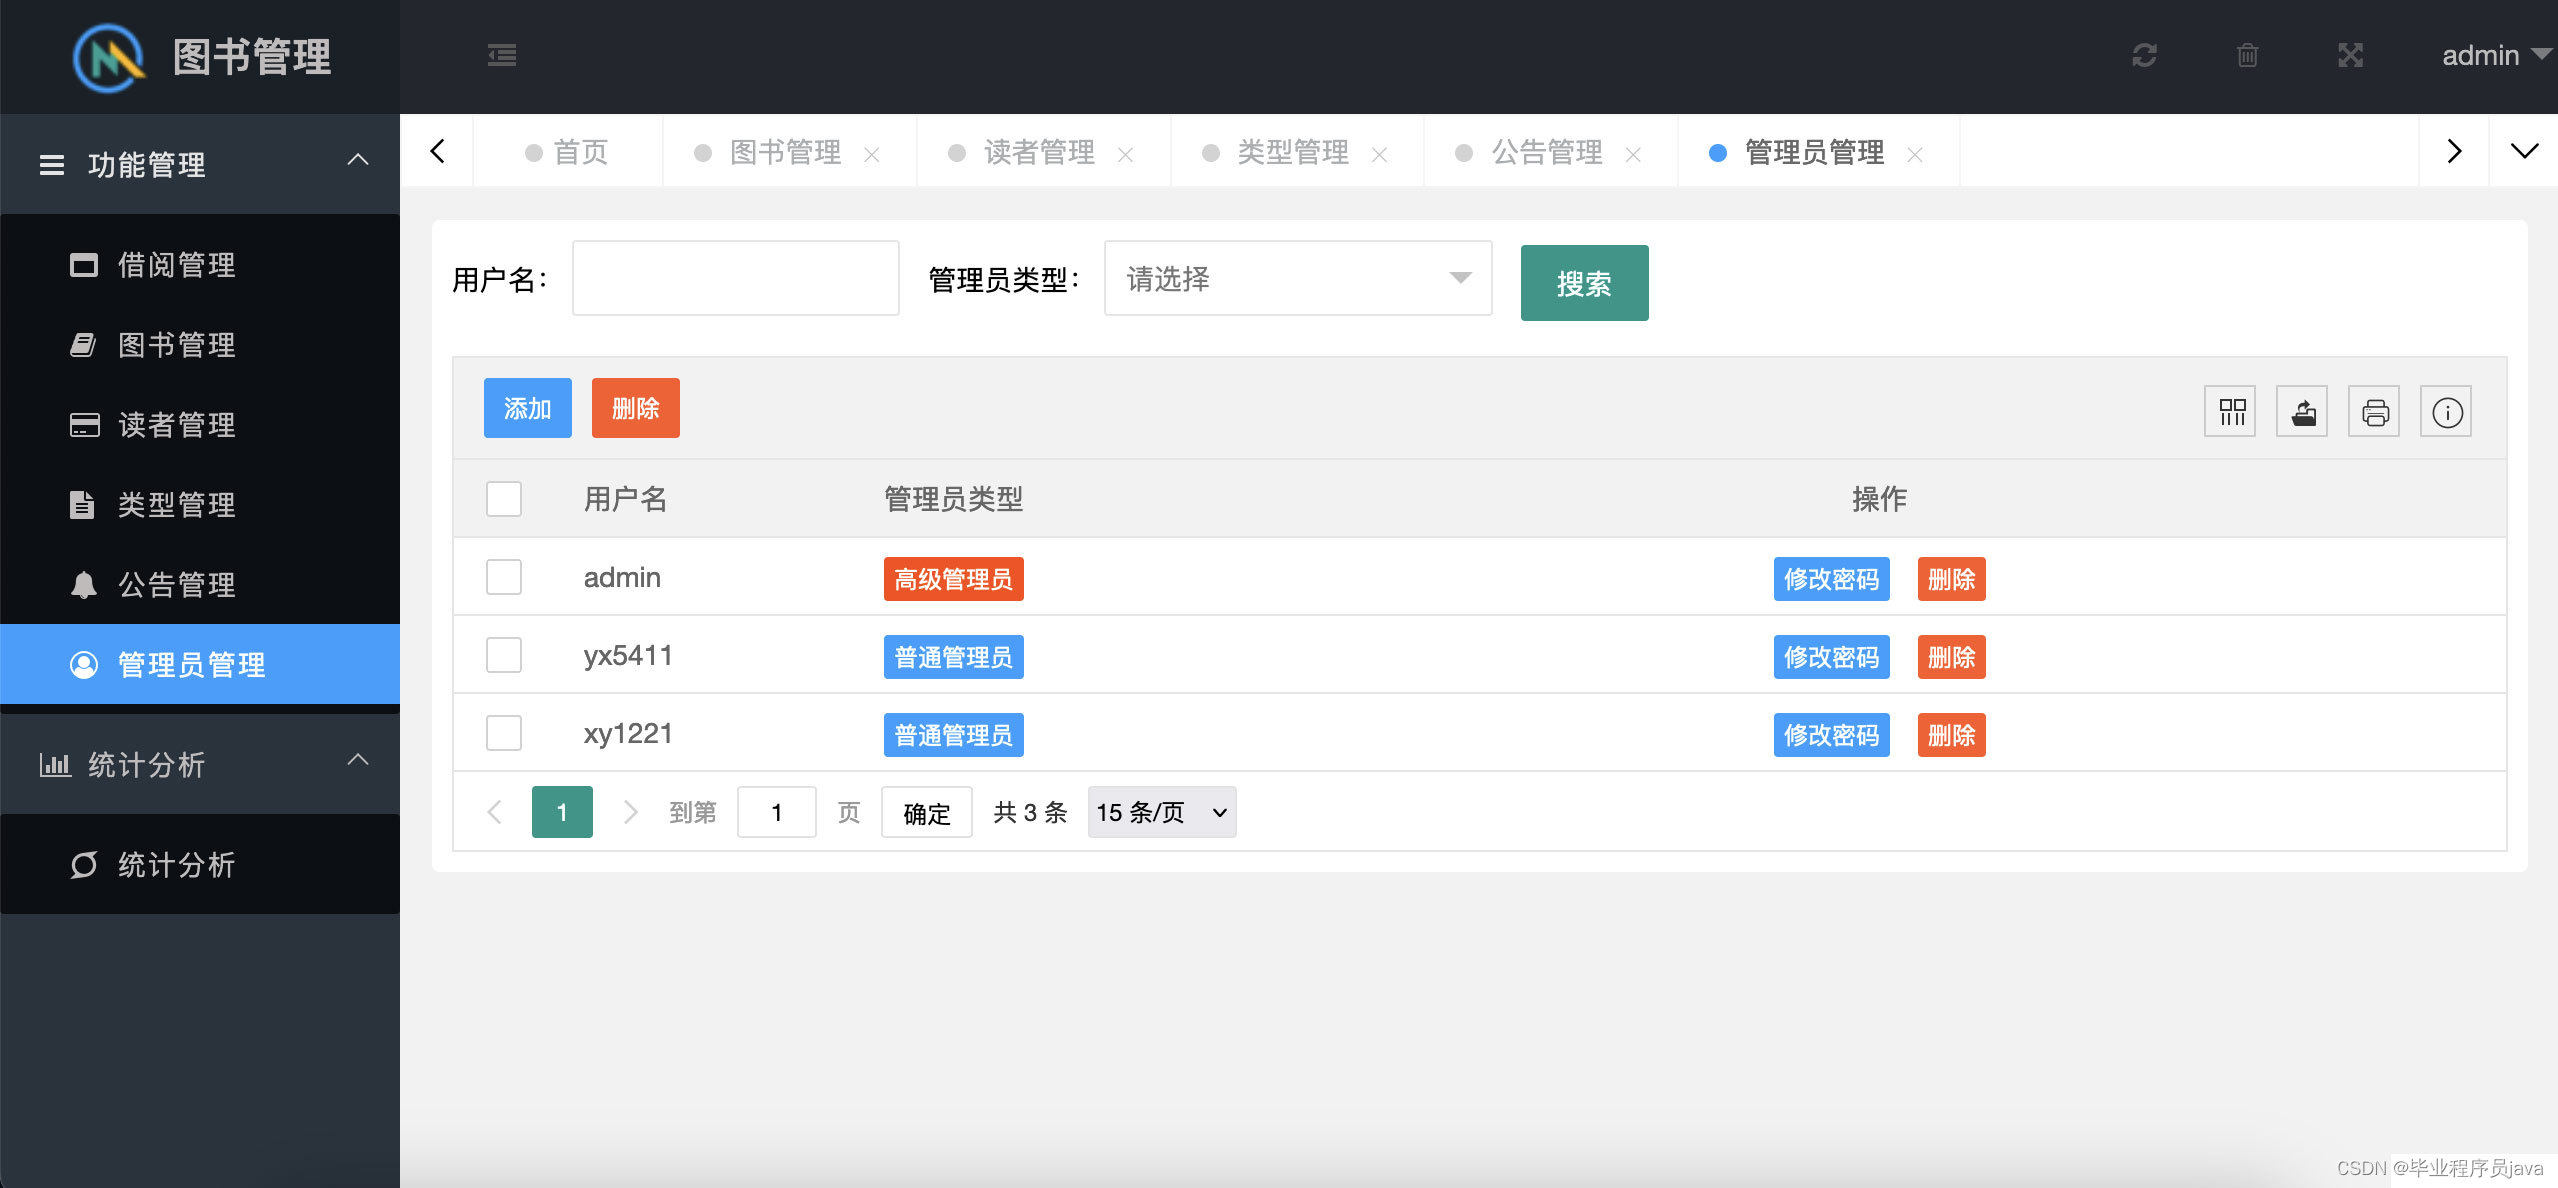Go to next page arrow in pagination
Viewport: 2558px width, 1188px height.
click(x=630, y=812)
